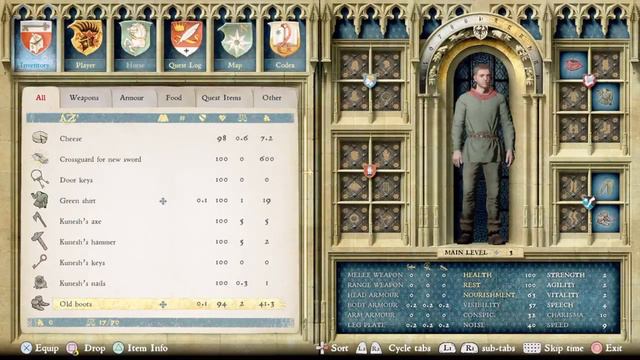Click the 'Green shirt' row name
This screenshot has width=640, height=360.
(78, 201)
